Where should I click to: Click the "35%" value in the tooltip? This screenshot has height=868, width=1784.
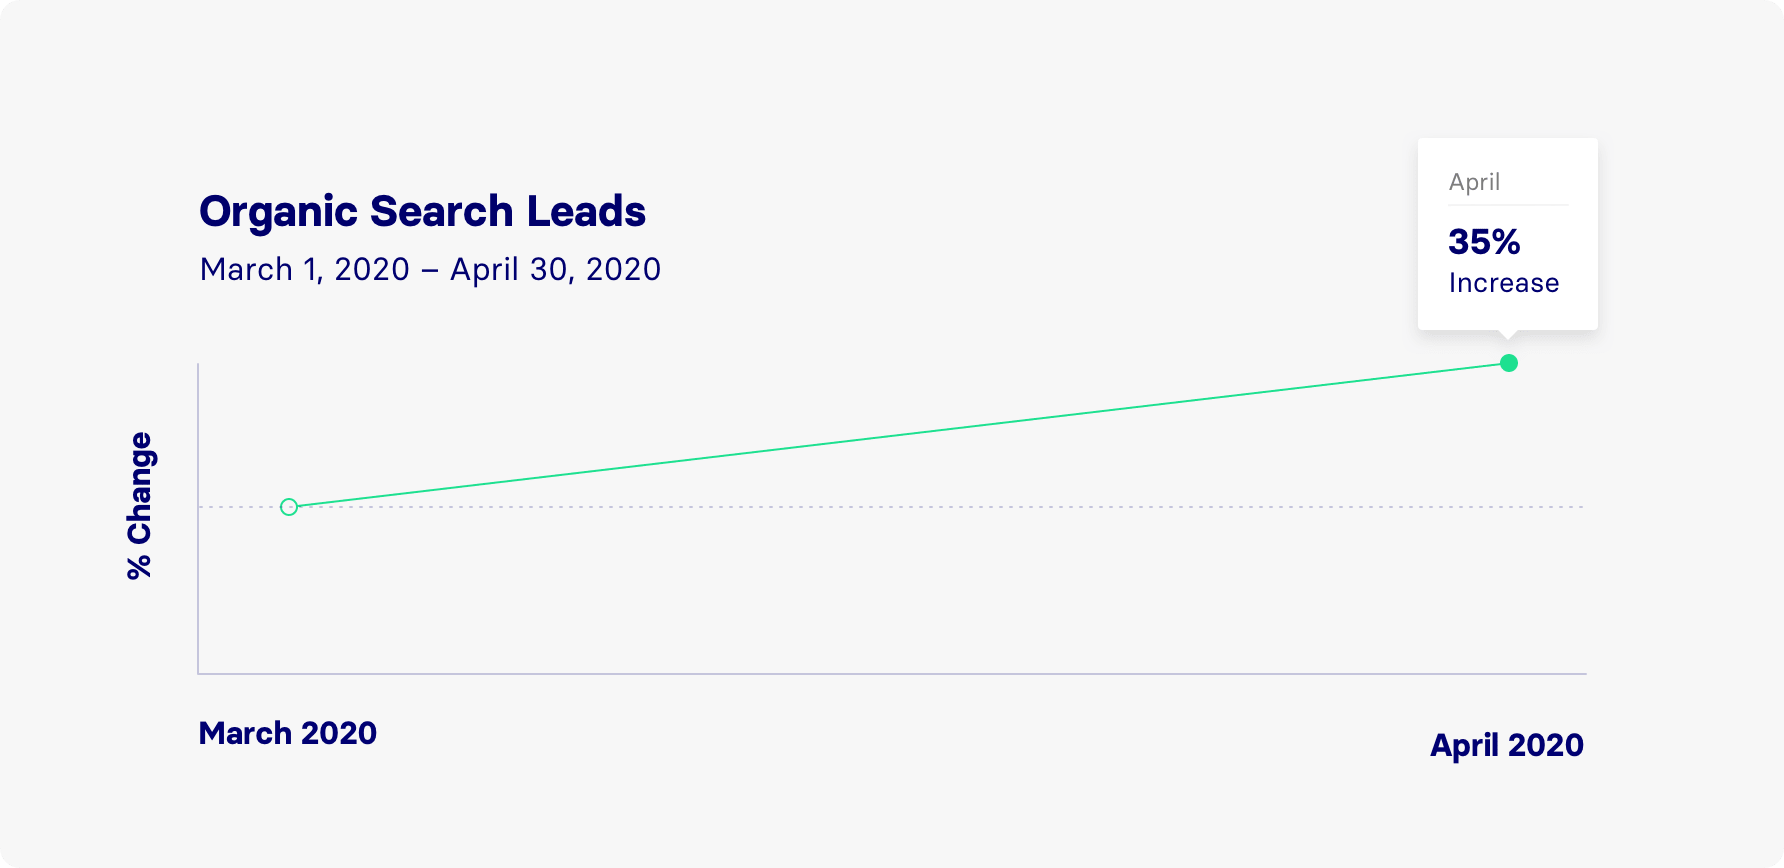[x=1484, y=242]
